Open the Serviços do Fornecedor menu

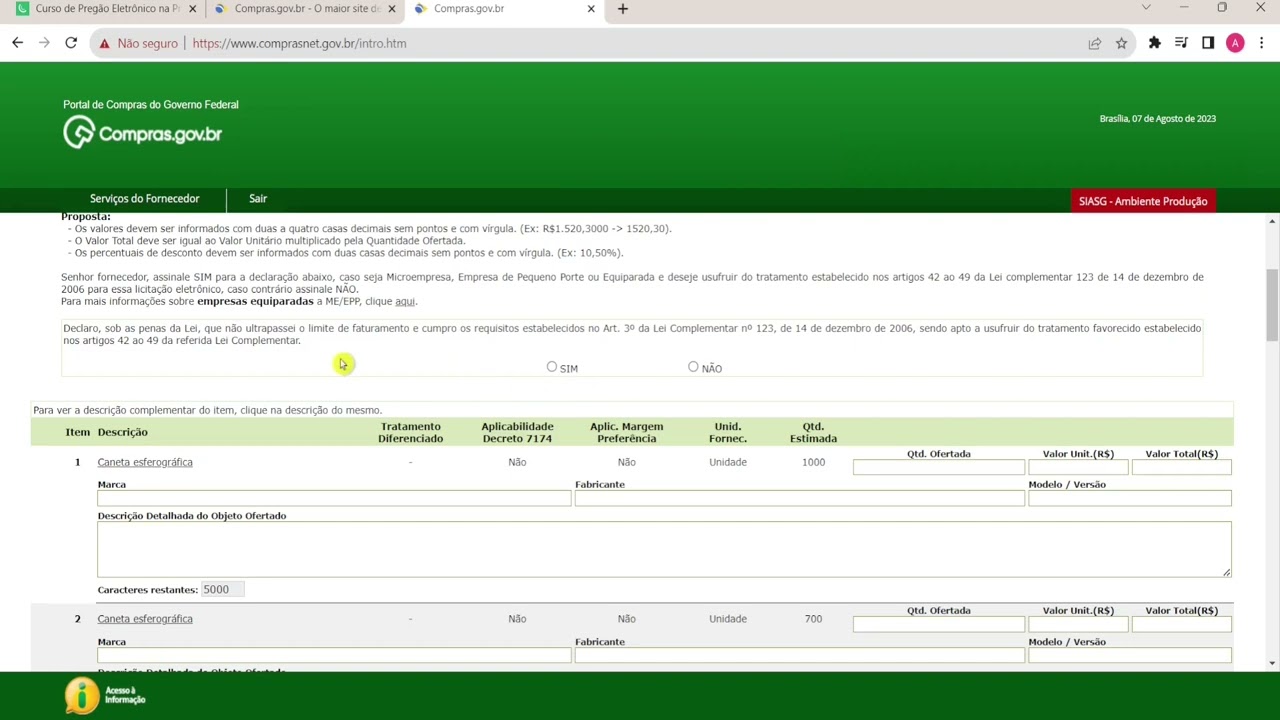click(145, 199)
